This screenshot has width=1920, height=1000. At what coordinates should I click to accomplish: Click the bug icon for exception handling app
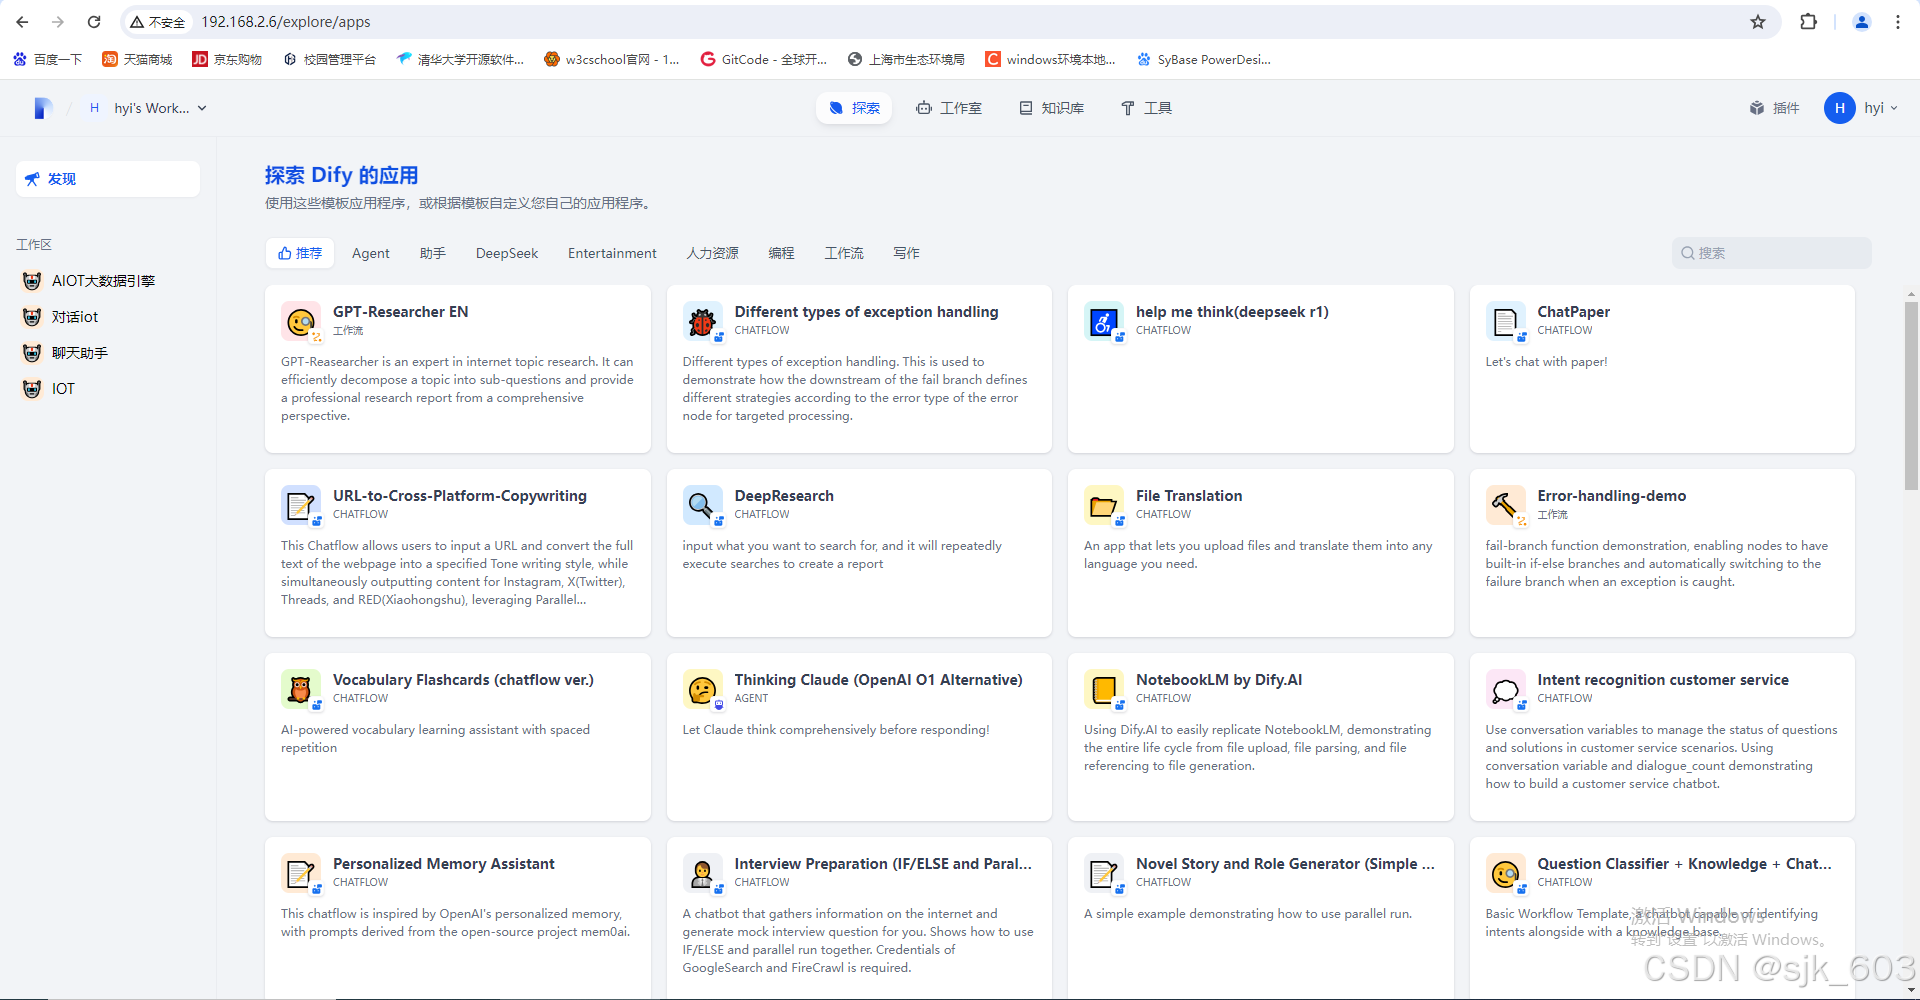[x=702, y=321]
